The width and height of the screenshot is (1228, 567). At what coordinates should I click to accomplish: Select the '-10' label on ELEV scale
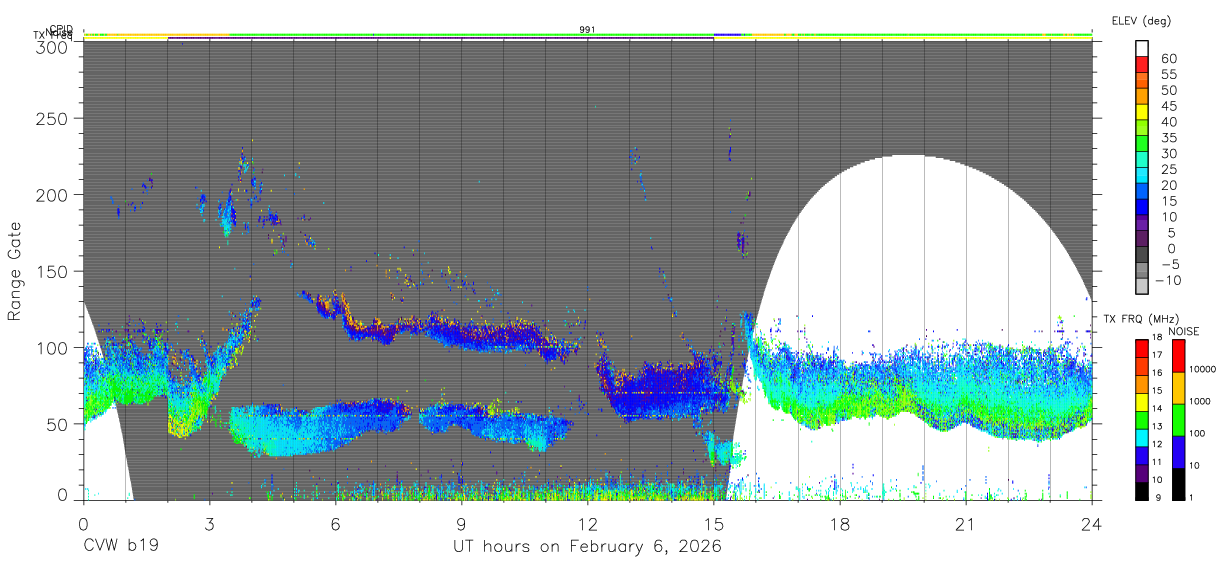coord(1170,280)
